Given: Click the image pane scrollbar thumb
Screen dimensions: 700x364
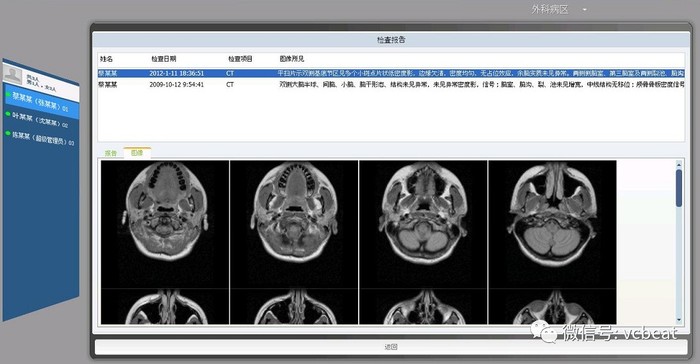Looking at the screenshot, I should coord(679,188).
